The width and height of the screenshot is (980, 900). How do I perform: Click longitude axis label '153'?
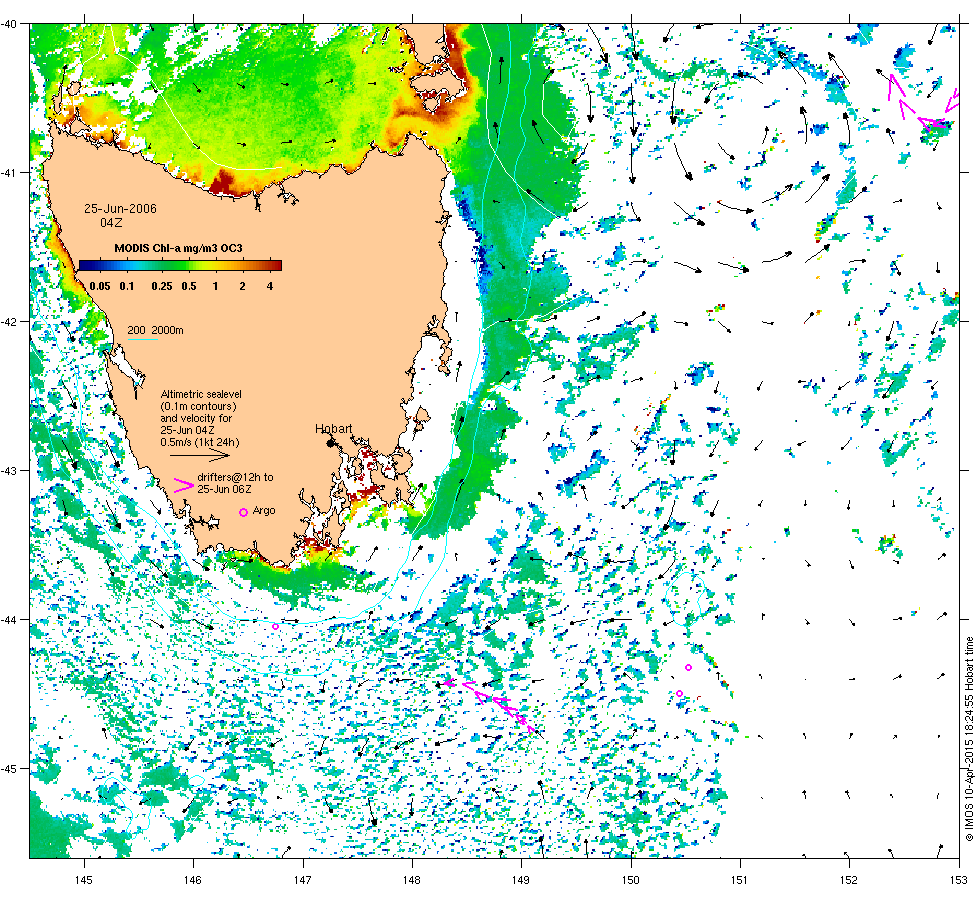click(x=958, y=880)
